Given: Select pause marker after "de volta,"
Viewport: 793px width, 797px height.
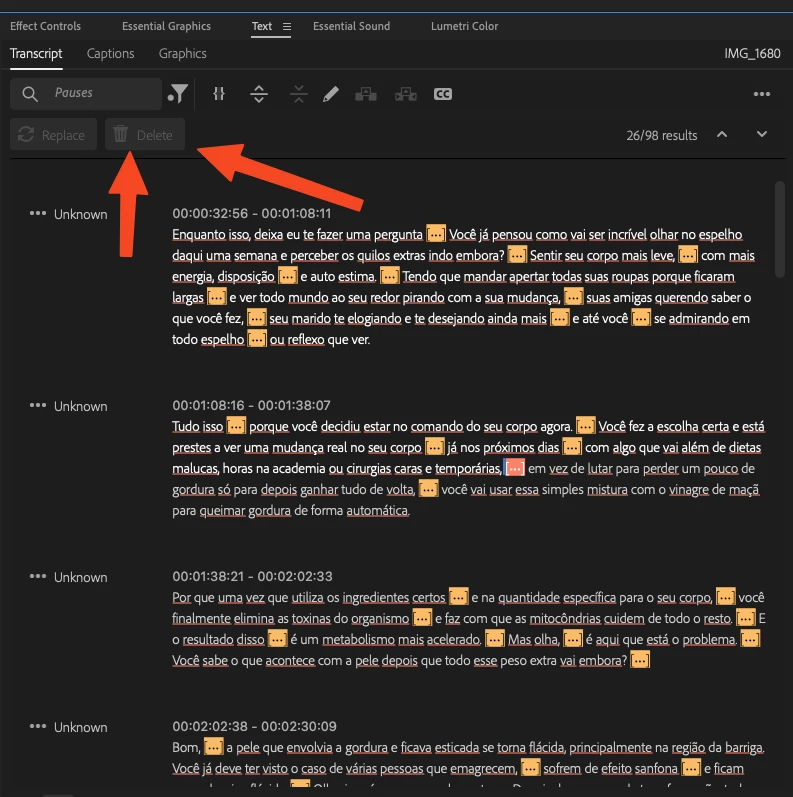Looking at the screenshot, I should [428, 489].
